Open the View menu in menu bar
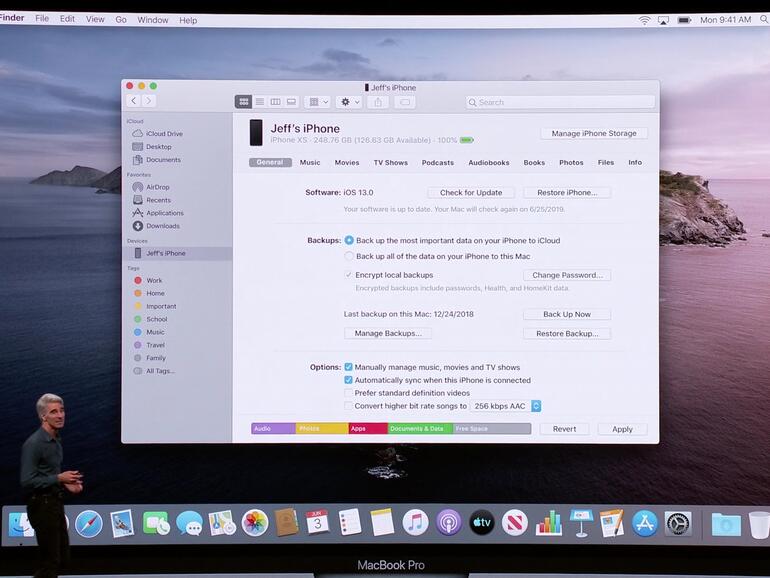This screenshot has width=770, height=578. pos(95,19)
